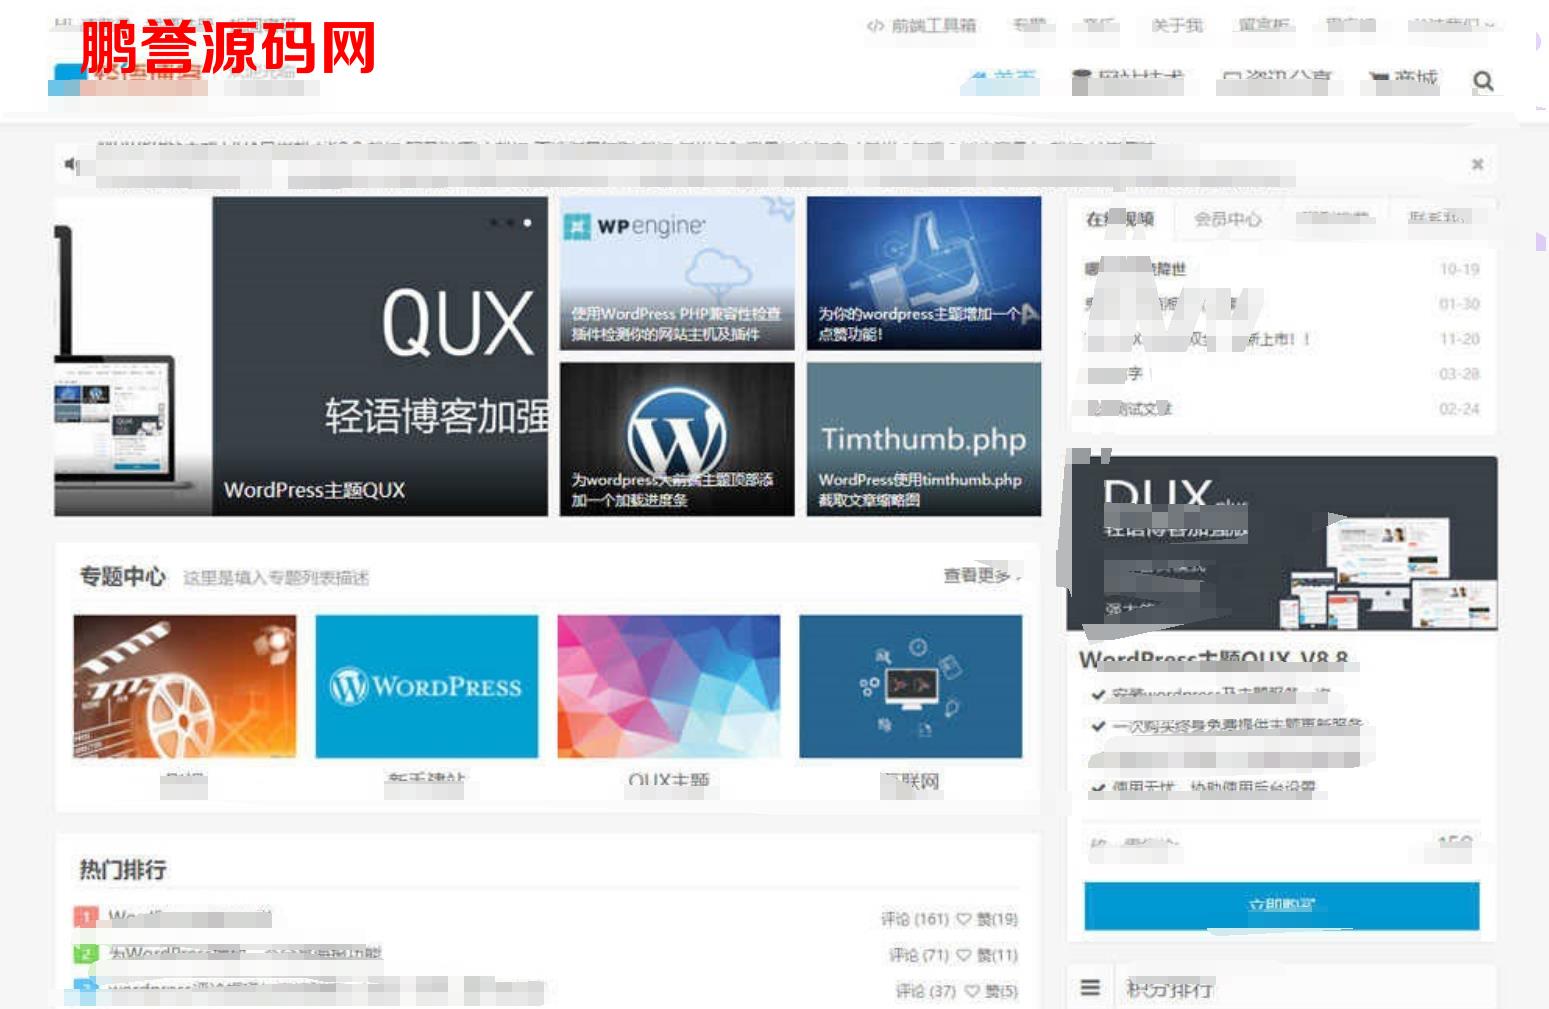This screenshot has width=1549, height=1009.
Task: Open the sidebar post dated 02-24
Action: (1282, 409)
